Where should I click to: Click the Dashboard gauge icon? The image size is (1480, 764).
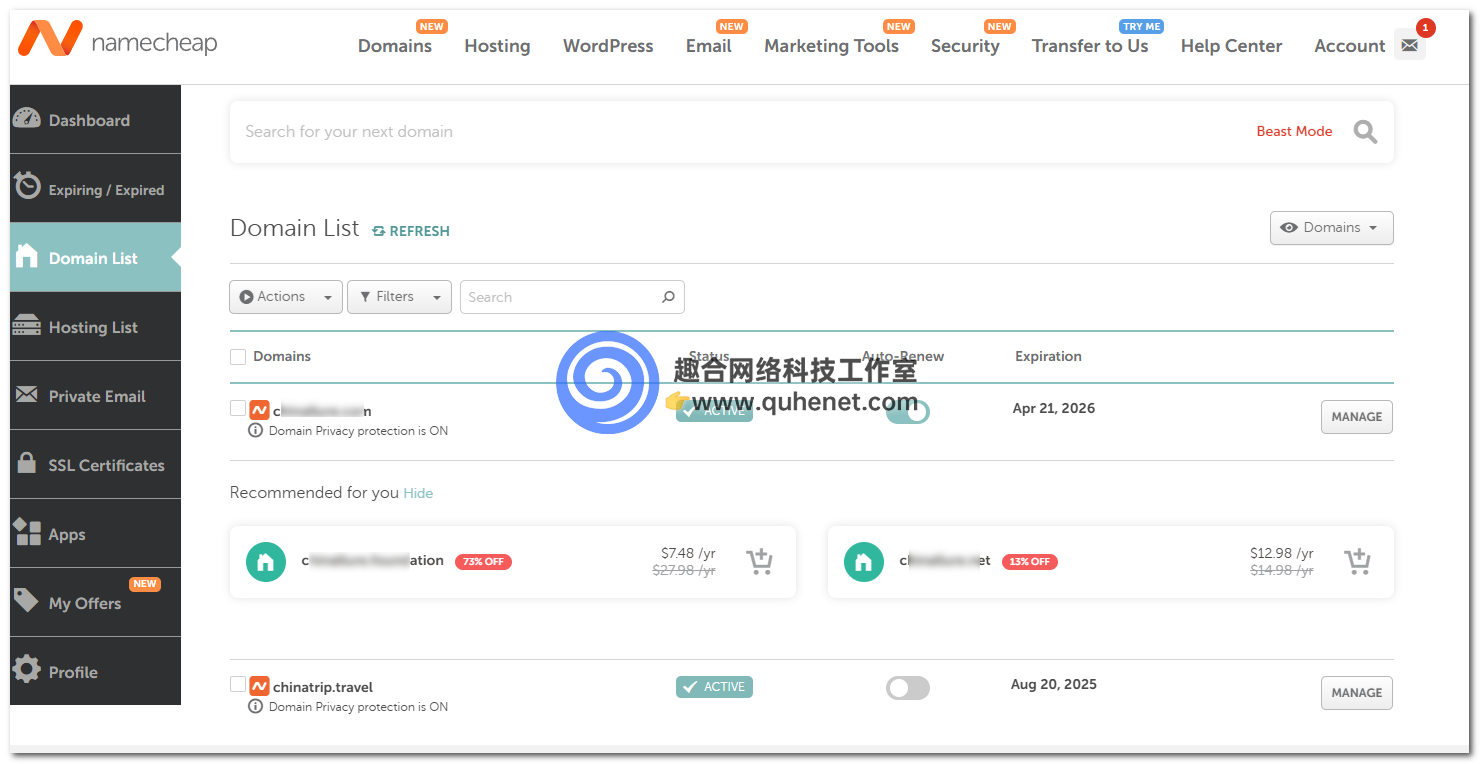click(27, 119)
